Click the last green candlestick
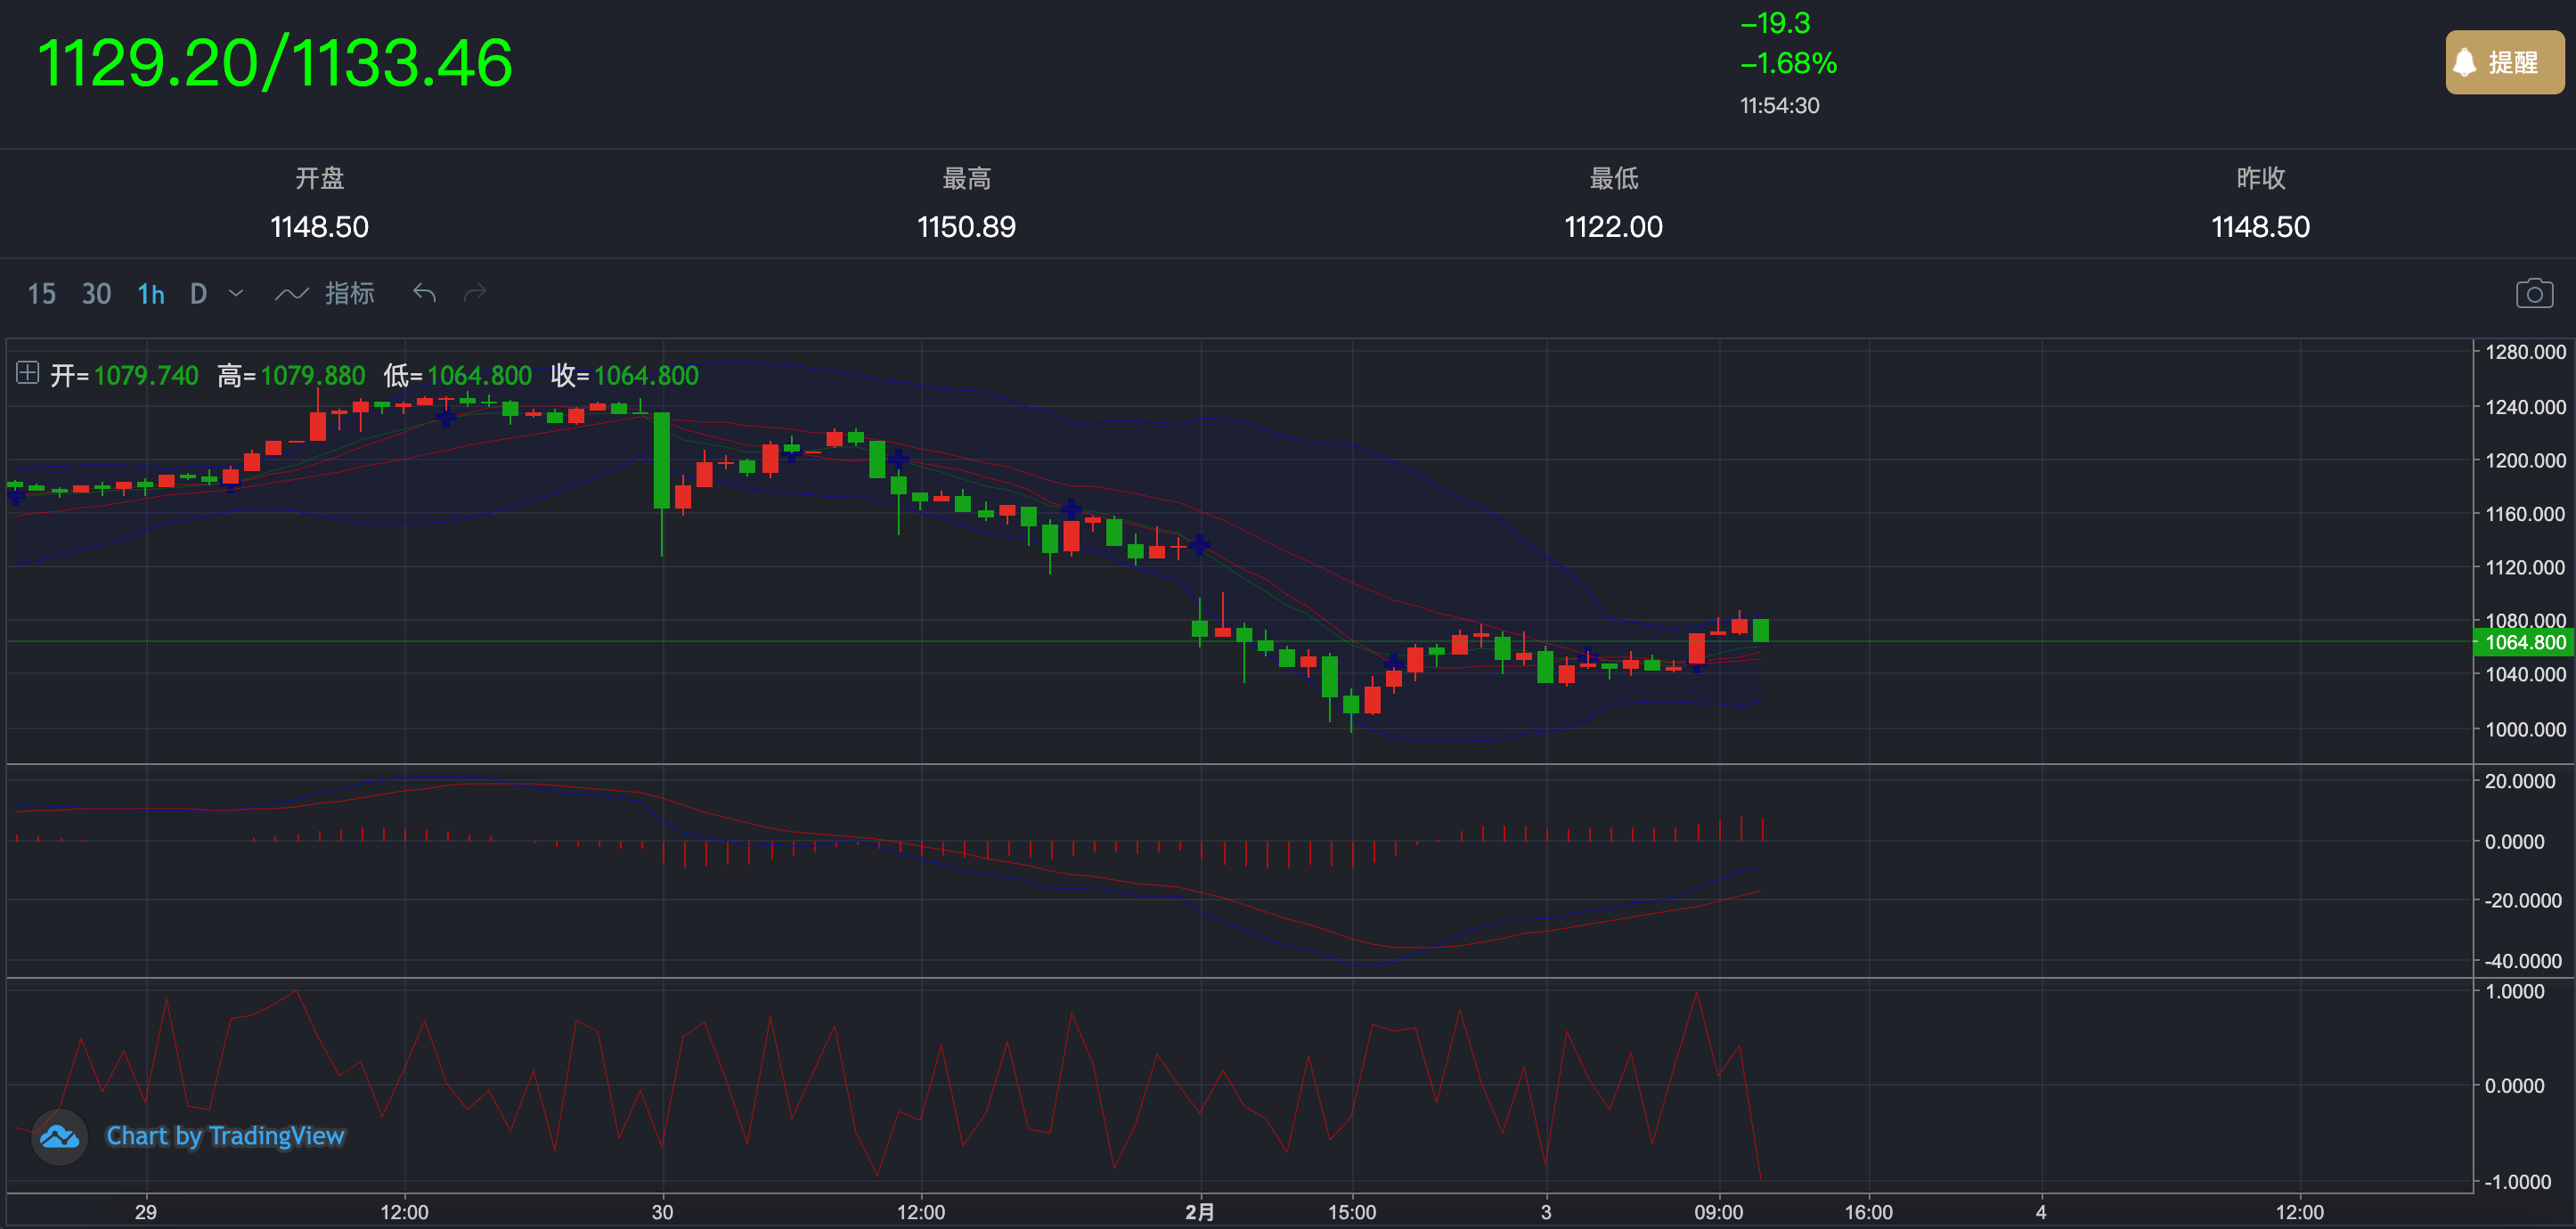2576x1229 pixels. 1760,630
